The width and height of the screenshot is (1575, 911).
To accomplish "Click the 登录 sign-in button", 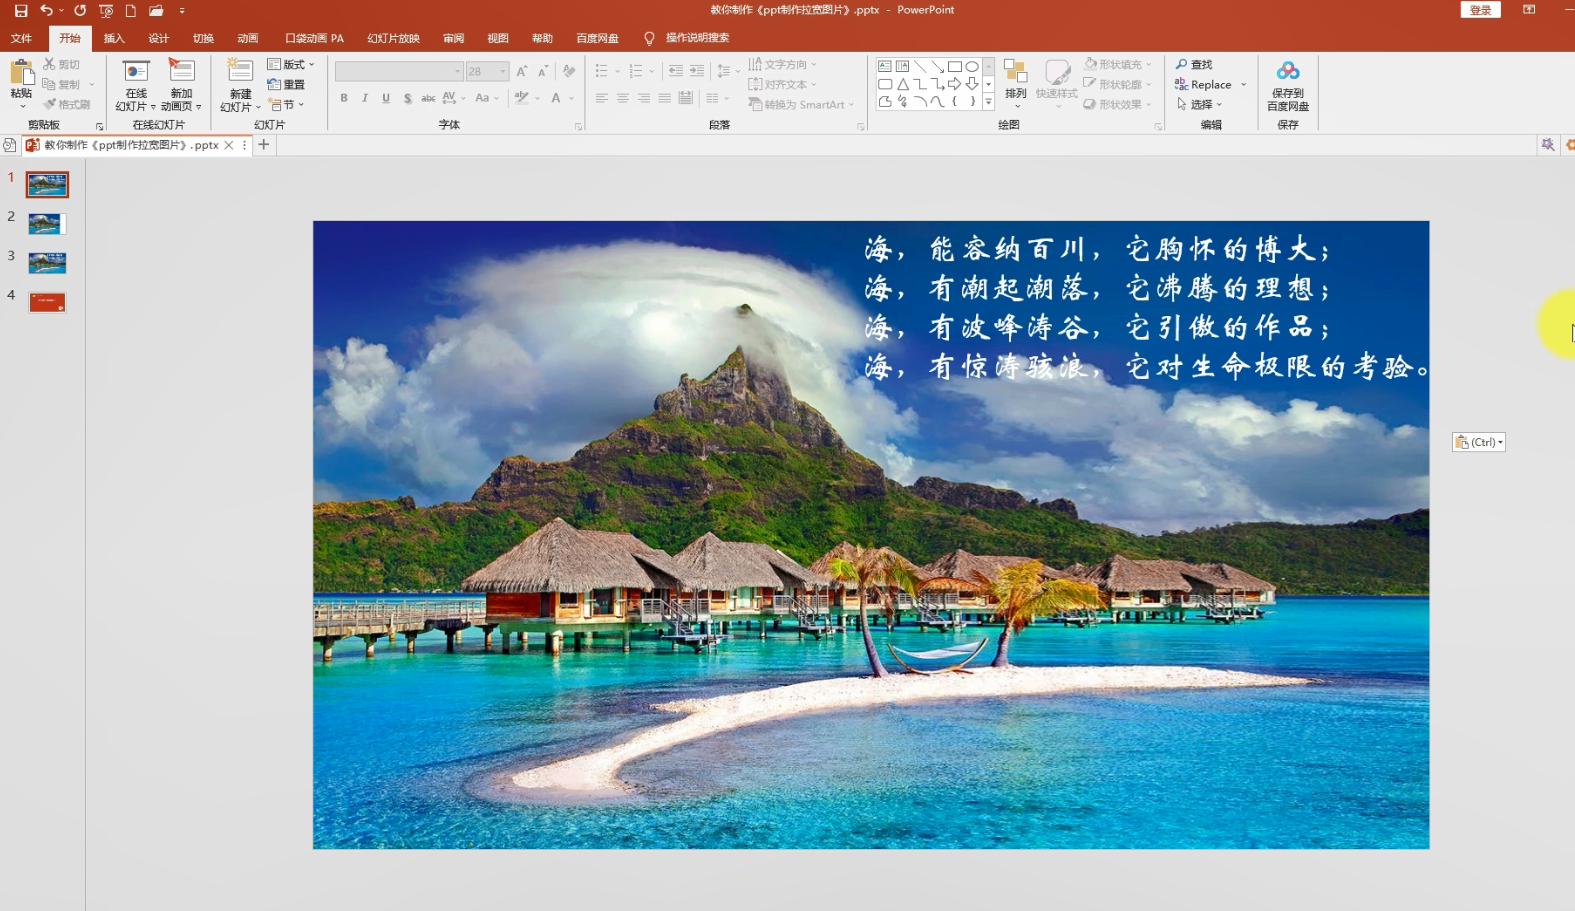I will click(x=1481, y=10).
